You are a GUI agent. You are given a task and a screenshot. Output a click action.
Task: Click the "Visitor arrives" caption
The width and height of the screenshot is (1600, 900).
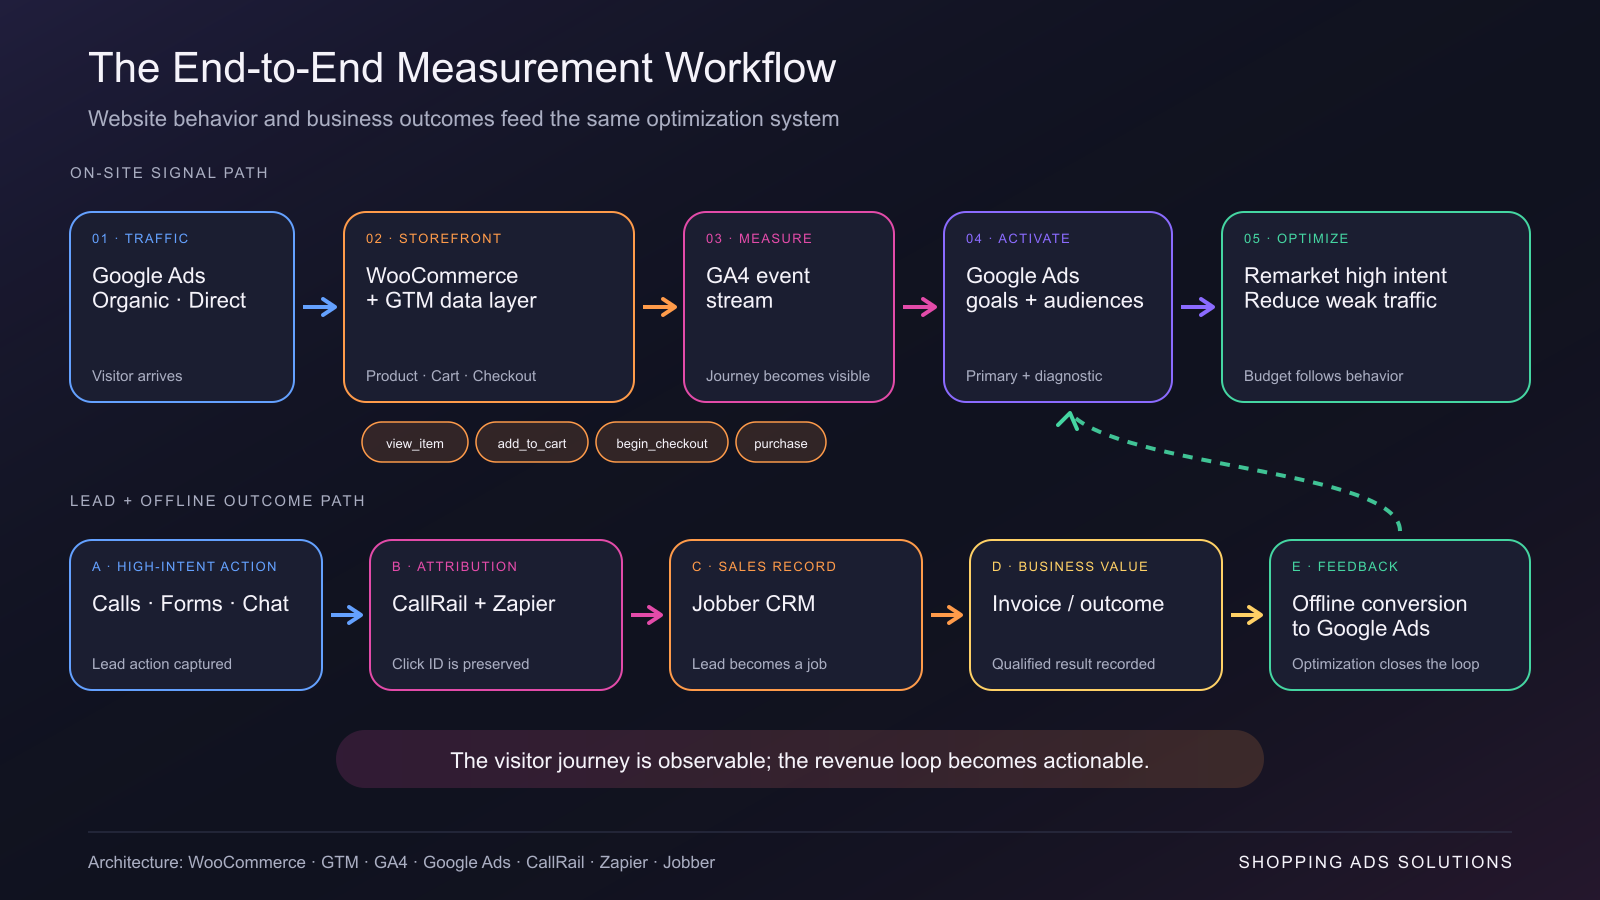137,376
